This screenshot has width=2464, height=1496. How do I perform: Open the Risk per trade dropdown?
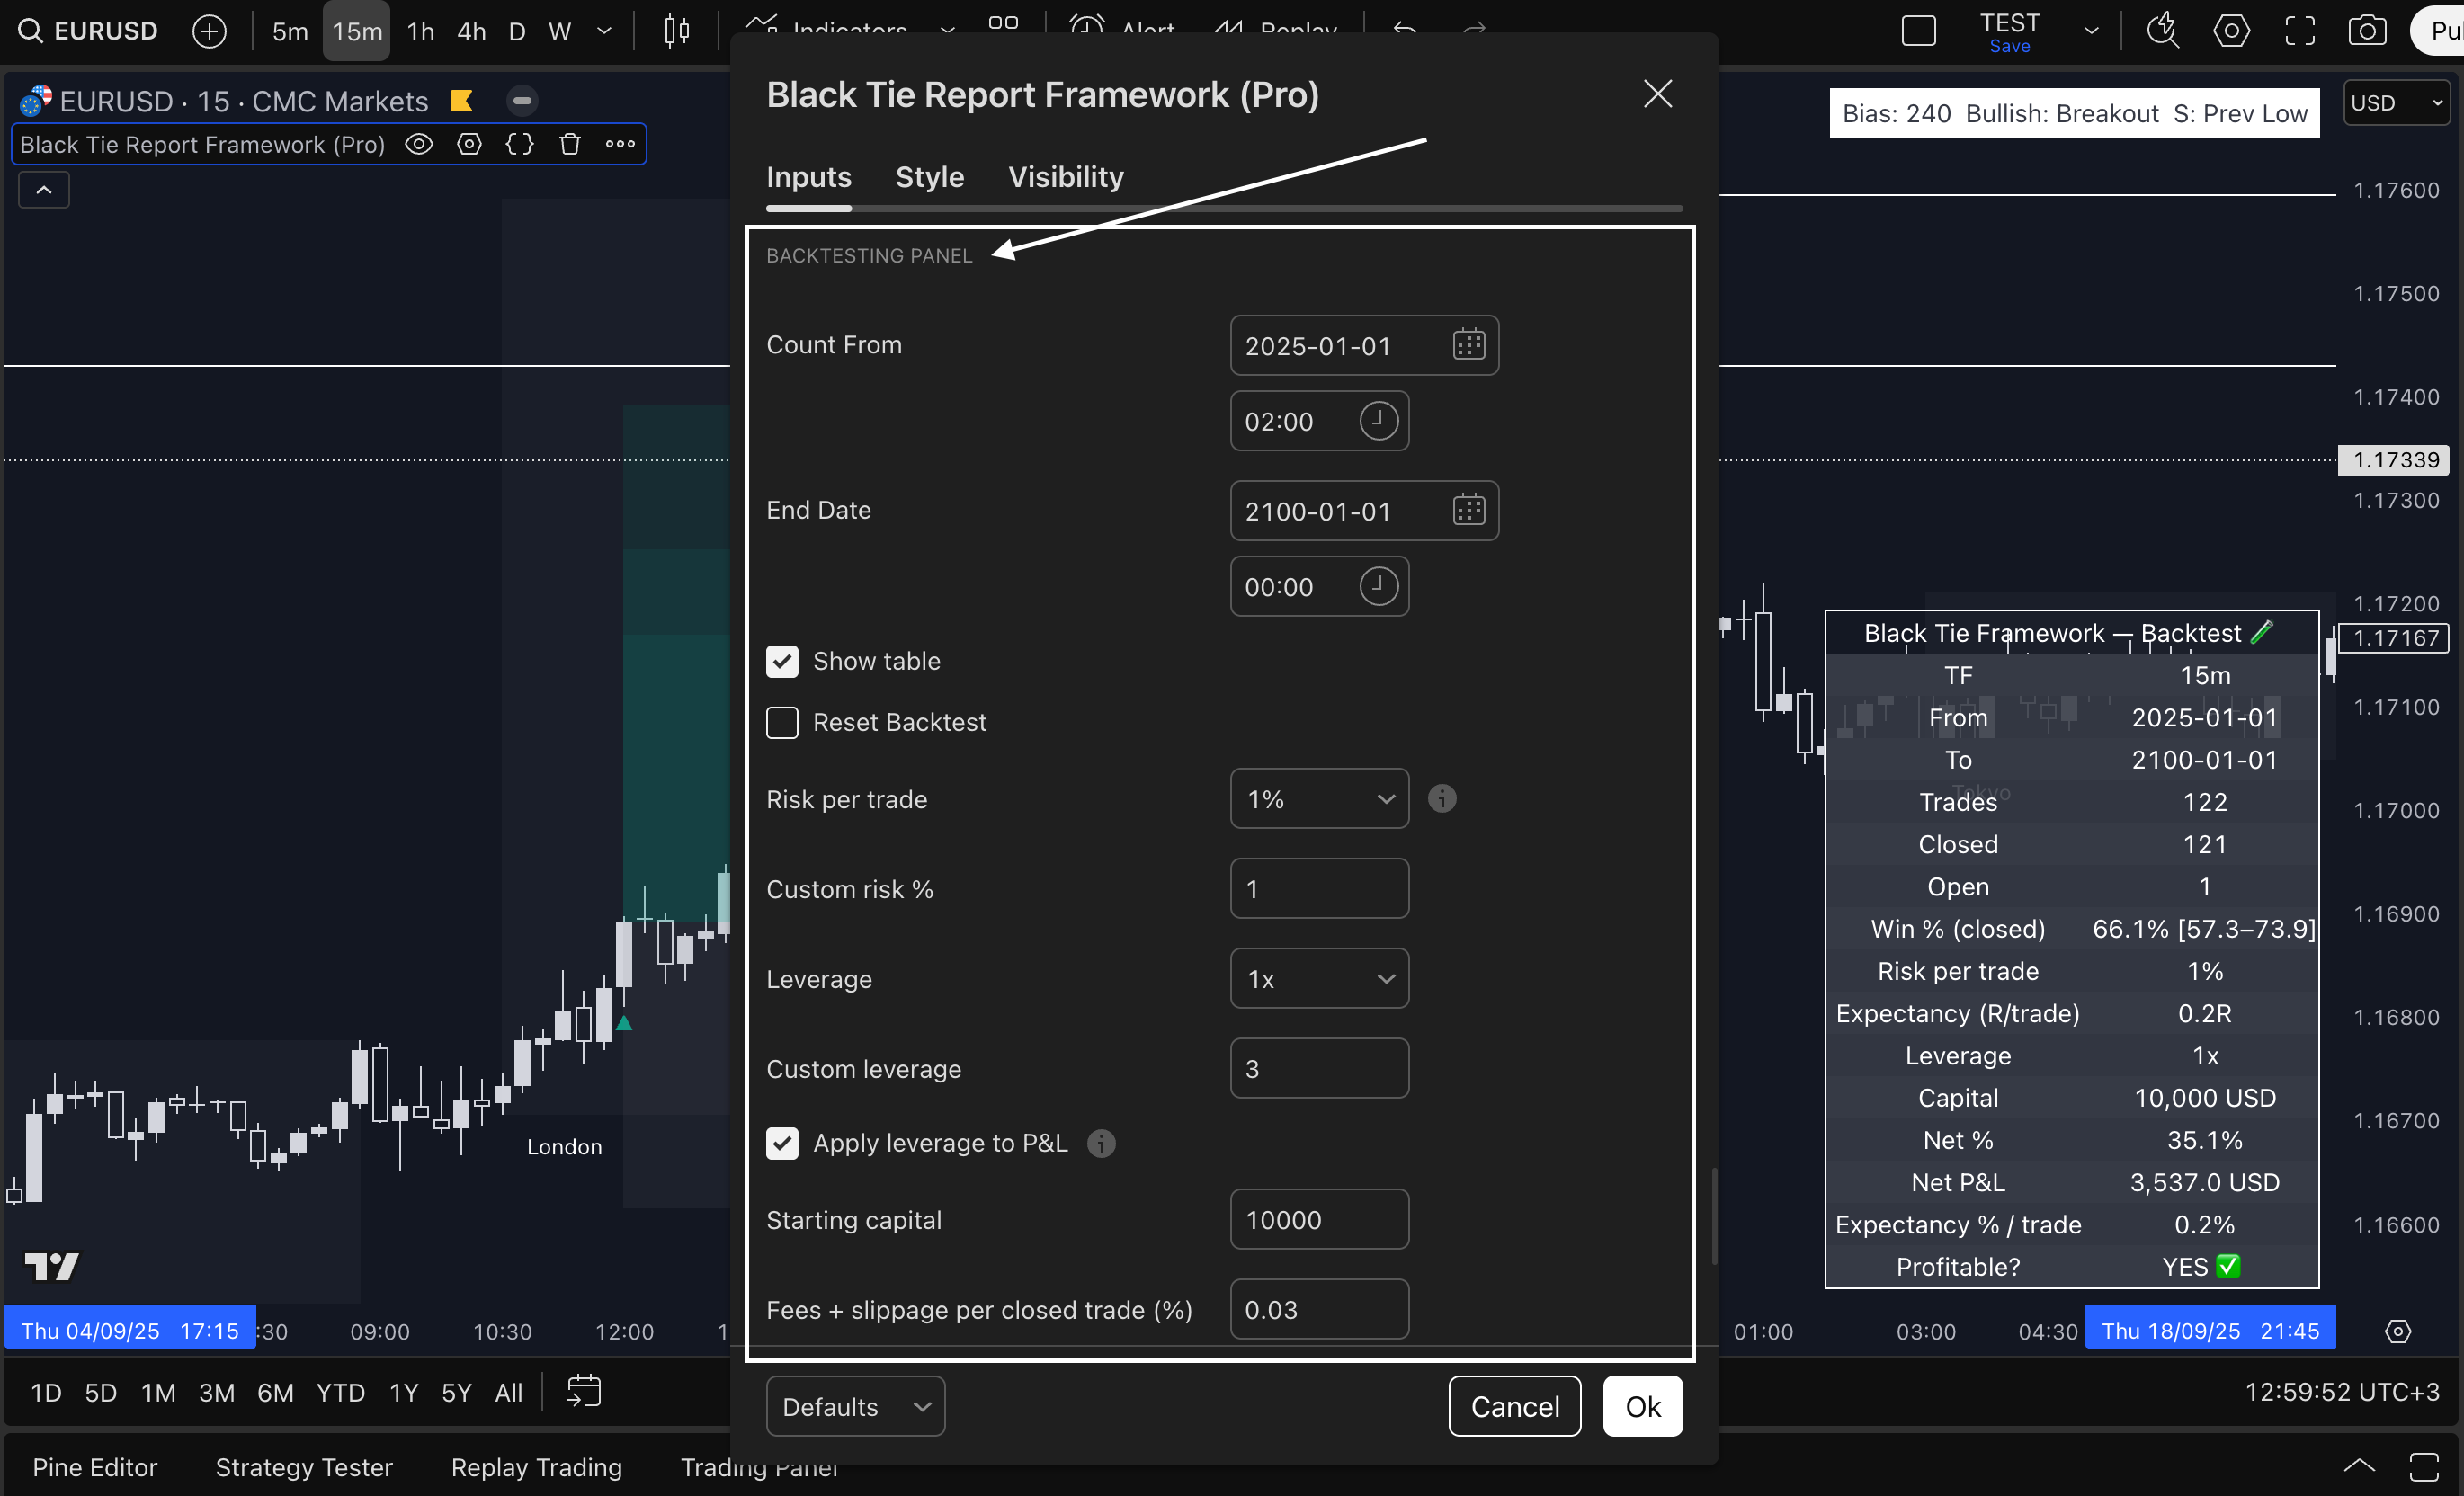1318,798
